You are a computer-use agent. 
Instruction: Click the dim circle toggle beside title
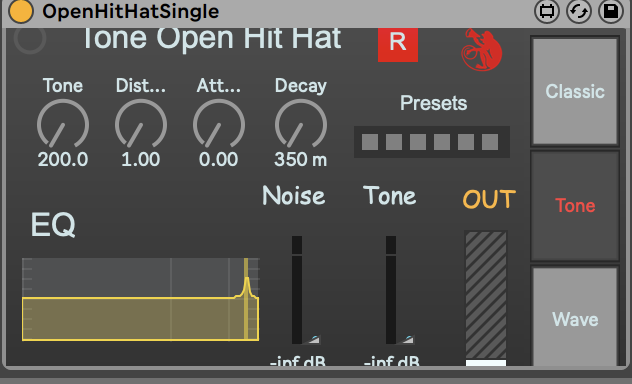pos(30,39)
